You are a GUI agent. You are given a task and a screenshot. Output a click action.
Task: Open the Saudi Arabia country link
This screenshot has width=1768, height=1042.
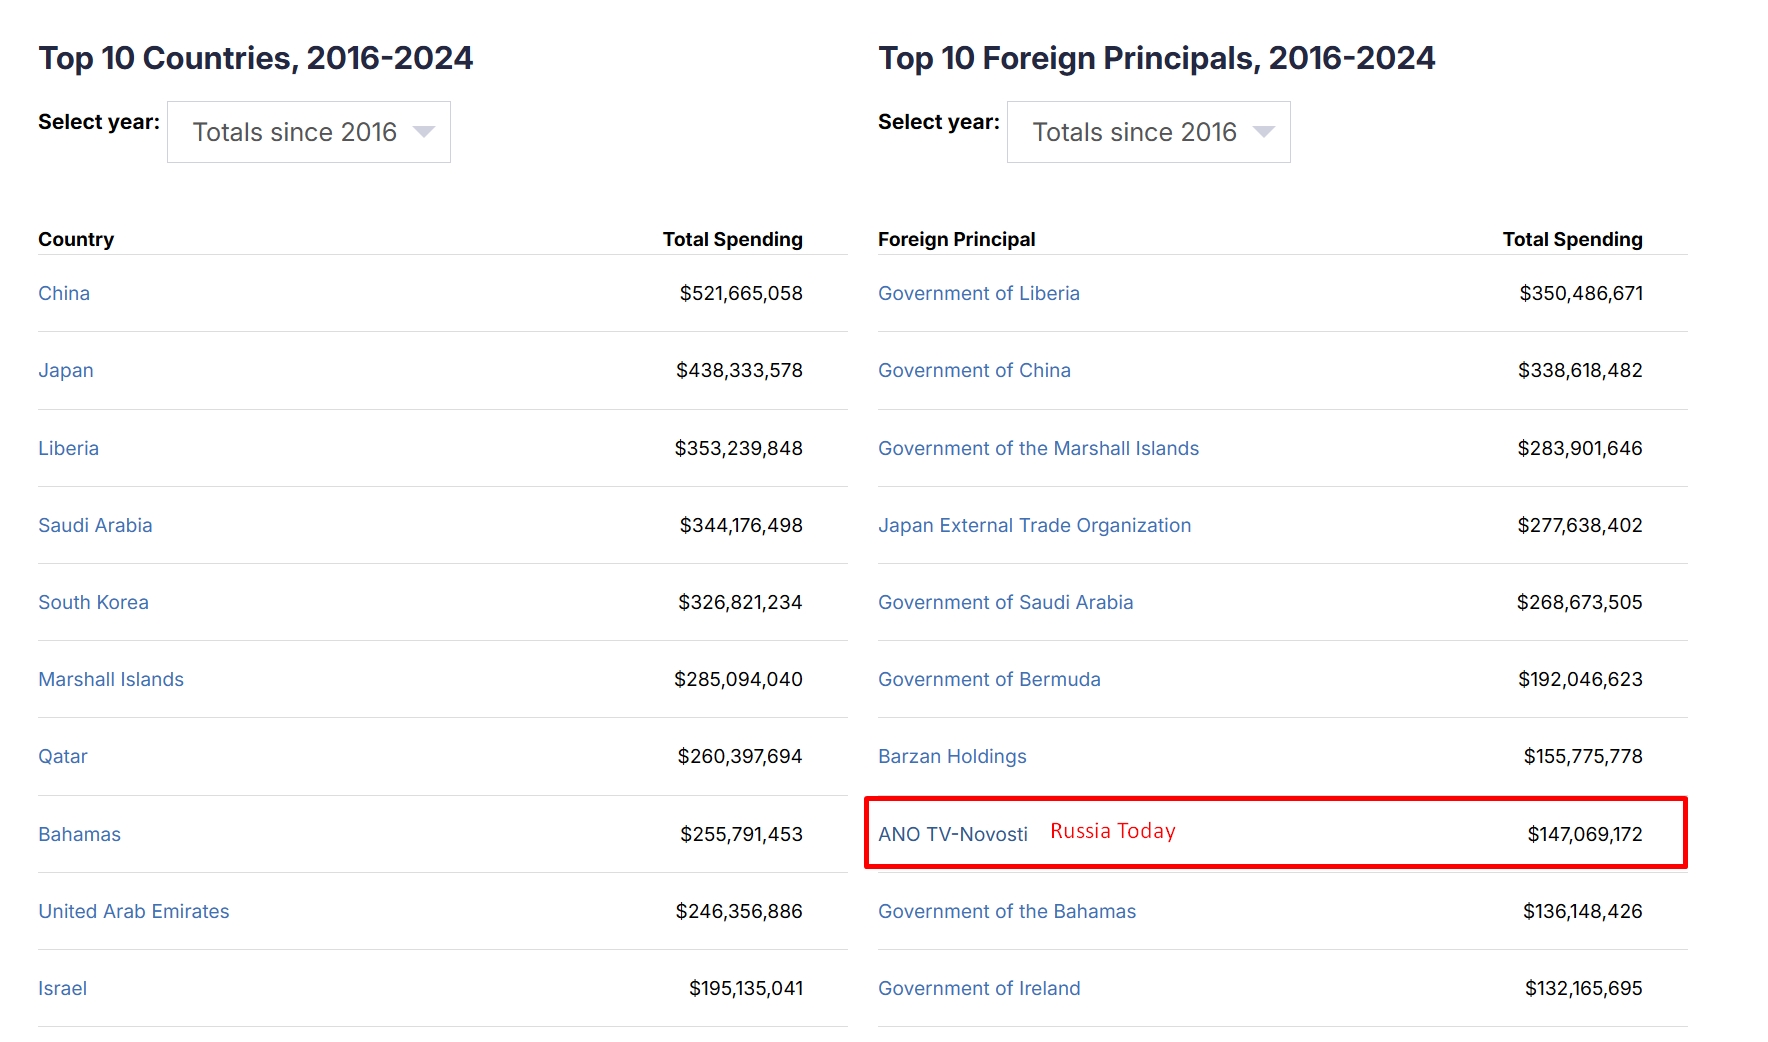click(95, 525)
